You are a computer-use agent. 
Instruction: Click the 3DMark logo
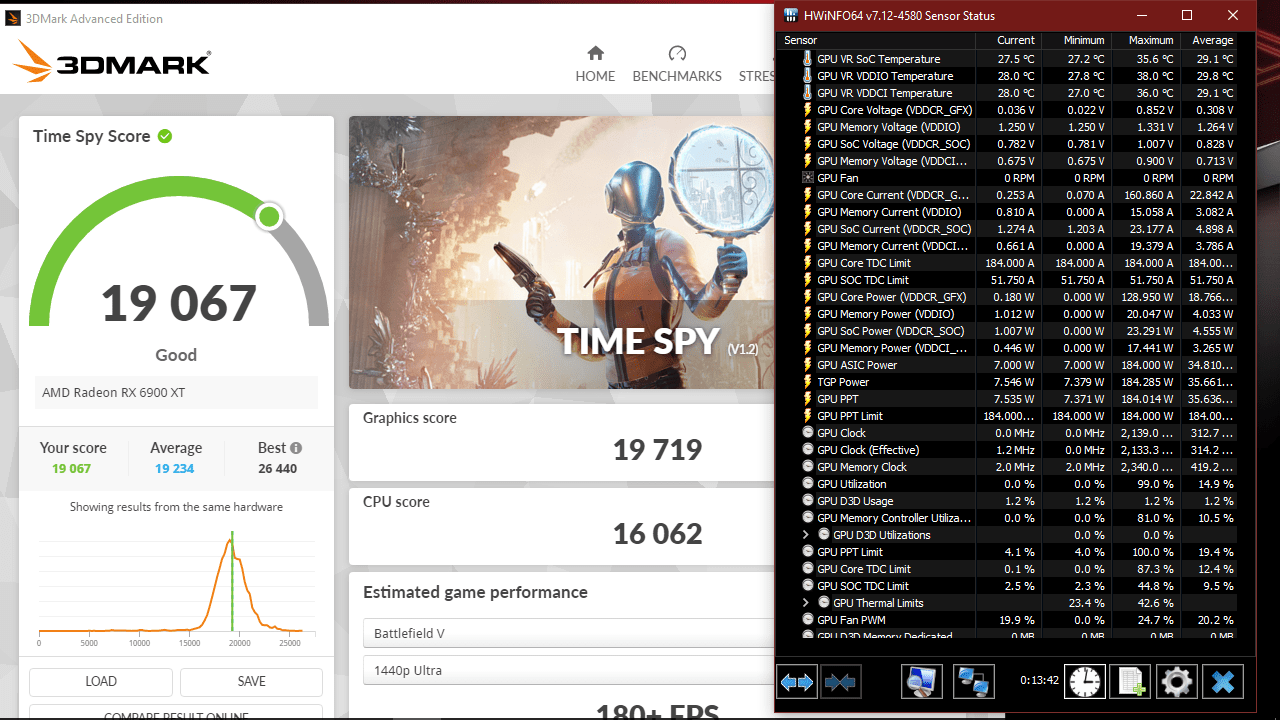coord(111,61)
